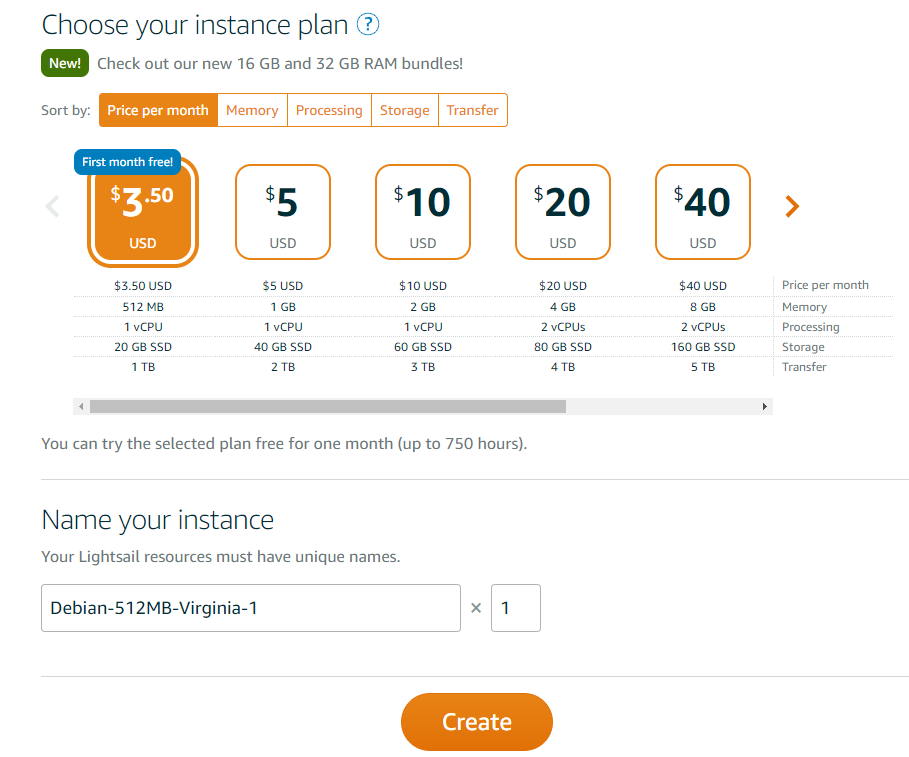Screen dimensions: 909x757
Task: Click the green New! badge
Action: coord(66,64)
